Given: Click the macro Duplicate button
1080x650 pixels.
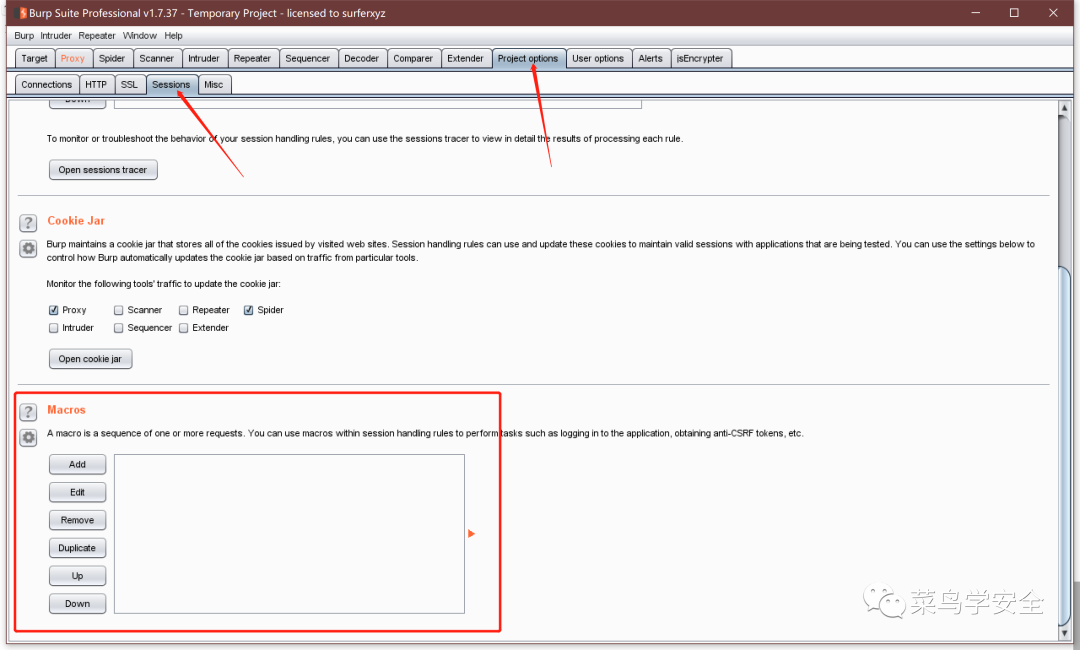Looking at the screenshot, I should click(77, 548).
